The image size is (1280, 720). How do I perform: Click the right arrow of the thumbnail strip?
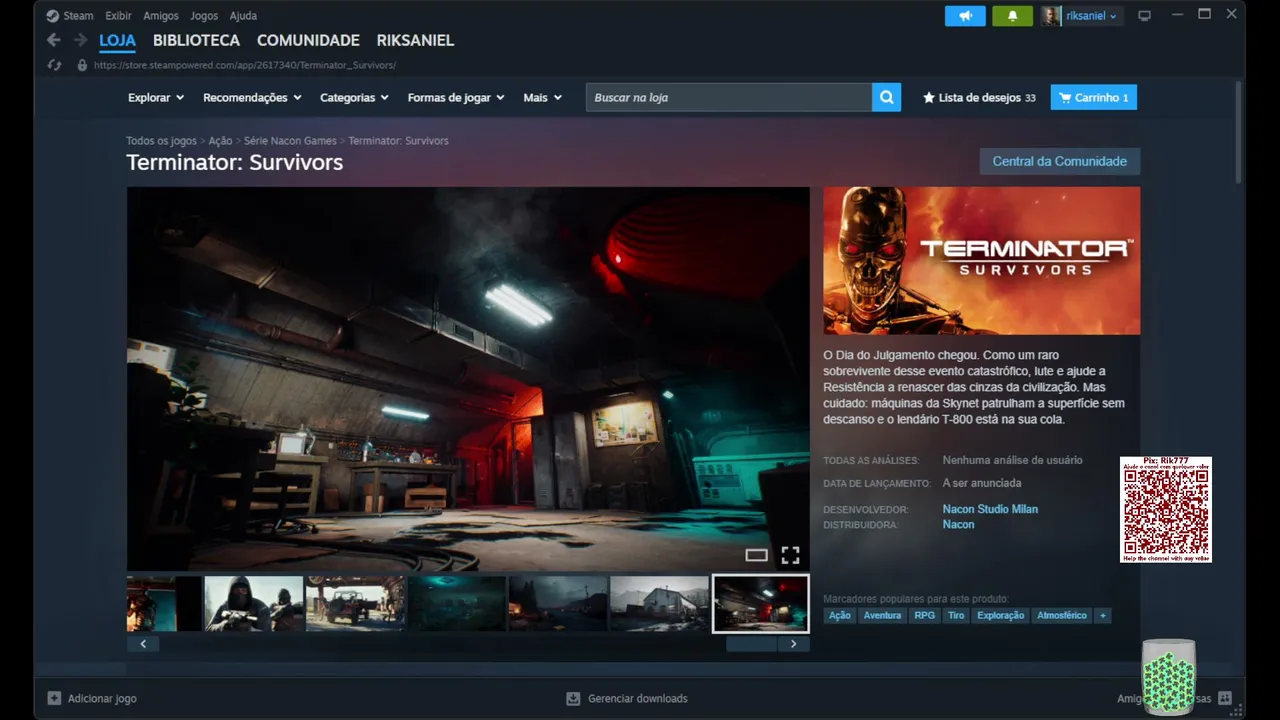coord(794,644)
